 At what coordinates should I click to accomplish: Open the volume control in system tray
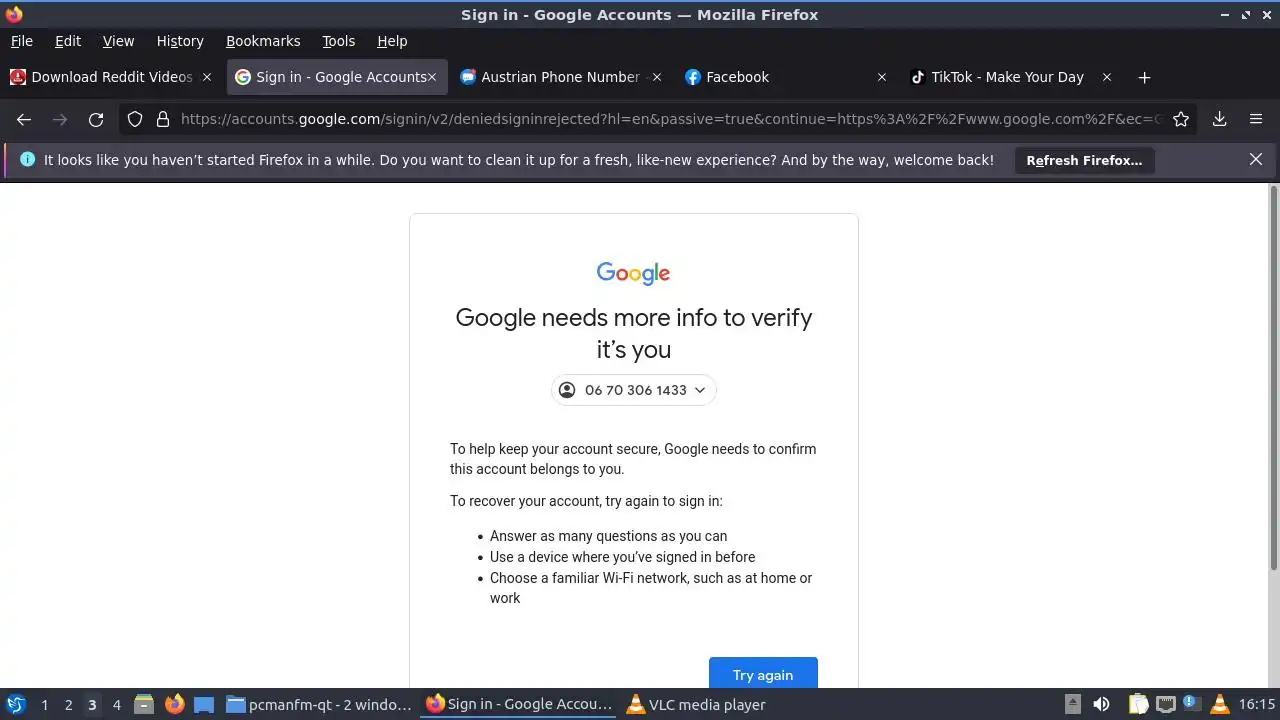1101,704
